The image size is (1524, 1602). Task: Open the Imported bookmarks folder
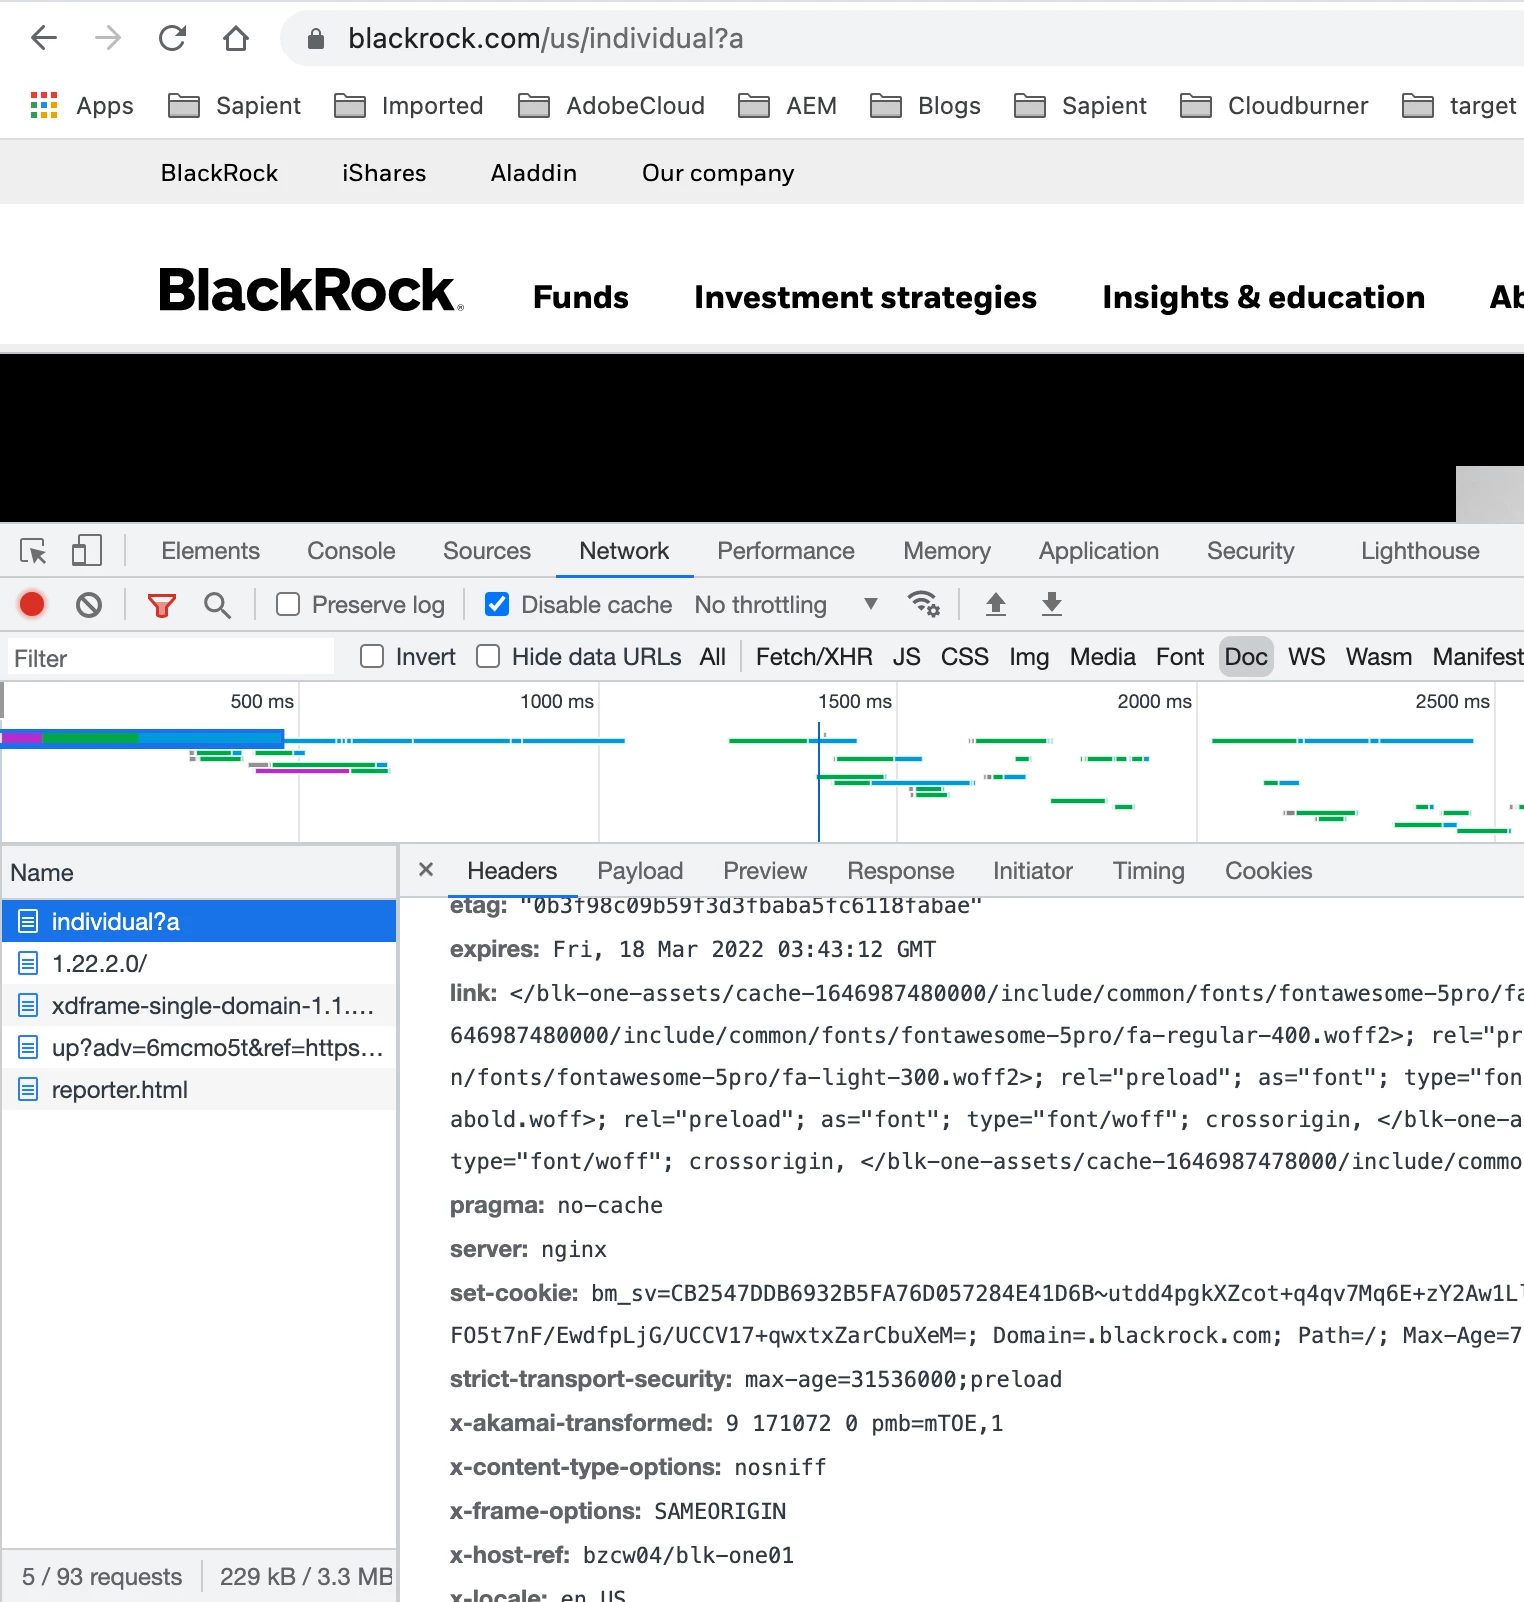[x=408, y=105]
